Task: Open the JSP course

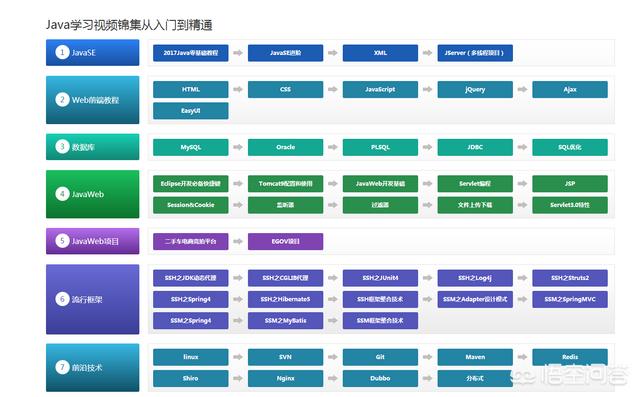Action: pyautogui.click(x=570, y=184)
